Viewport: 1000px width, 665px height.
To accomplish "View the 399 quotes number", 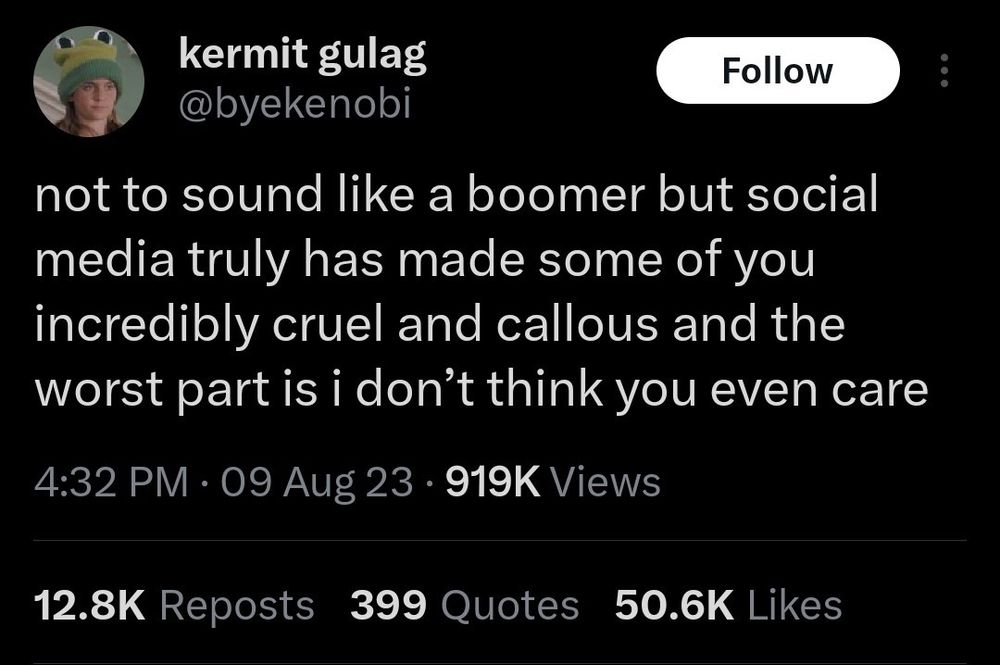I will pos(388,605).
